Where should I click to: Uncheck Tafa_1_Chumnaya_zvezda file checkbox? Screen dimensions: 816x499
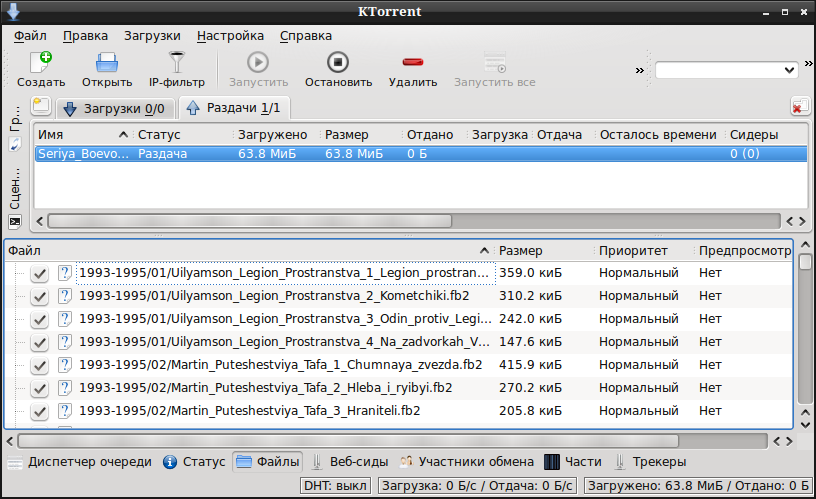pyautogui.click(x=40, y=365)
